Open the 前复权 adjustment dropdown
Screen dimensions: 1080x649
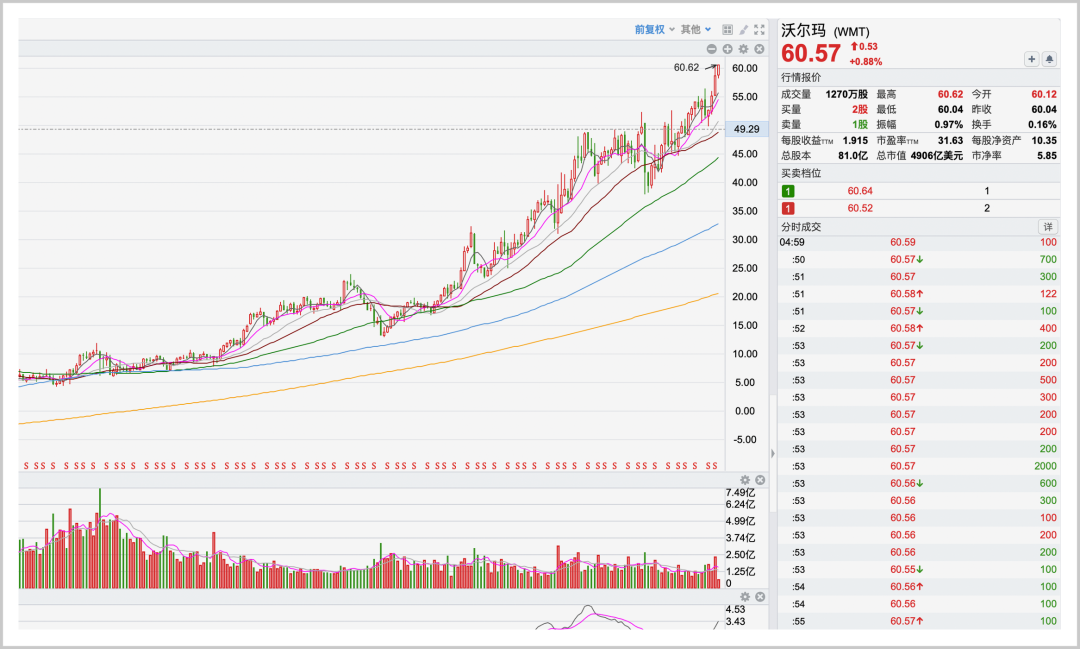[x=654, y=30]
